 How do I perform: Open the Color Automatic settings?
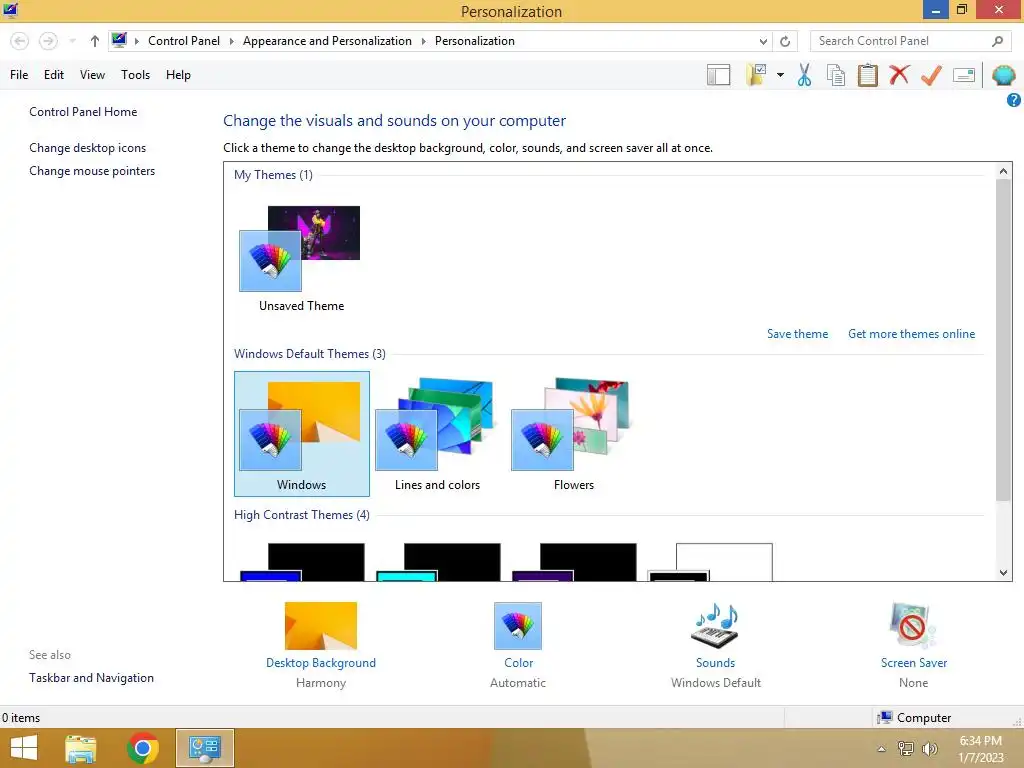click(518, 645)
